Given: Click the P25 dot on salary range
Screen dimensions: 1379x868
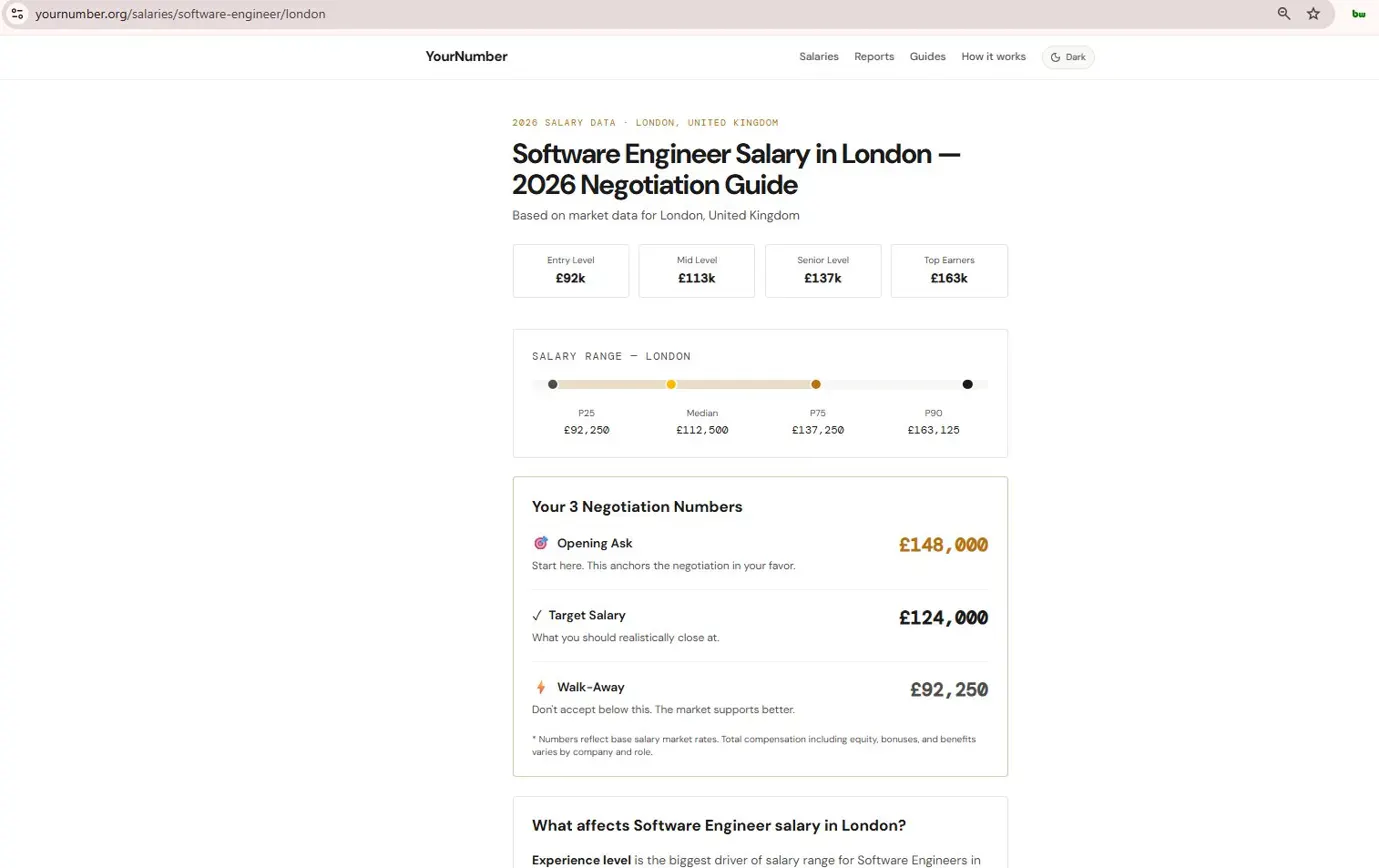Looking at the screenshot, I should coord(552,384).
